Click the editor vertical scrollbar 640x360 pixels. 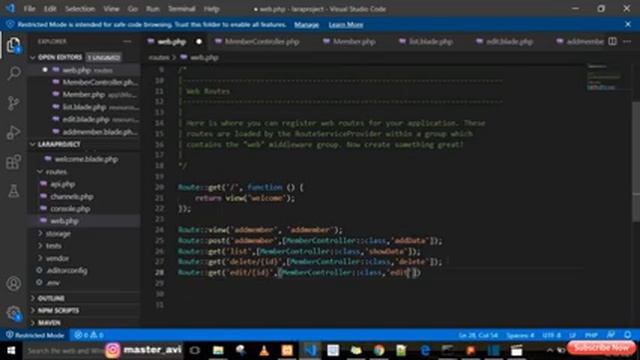click(636, 162)
